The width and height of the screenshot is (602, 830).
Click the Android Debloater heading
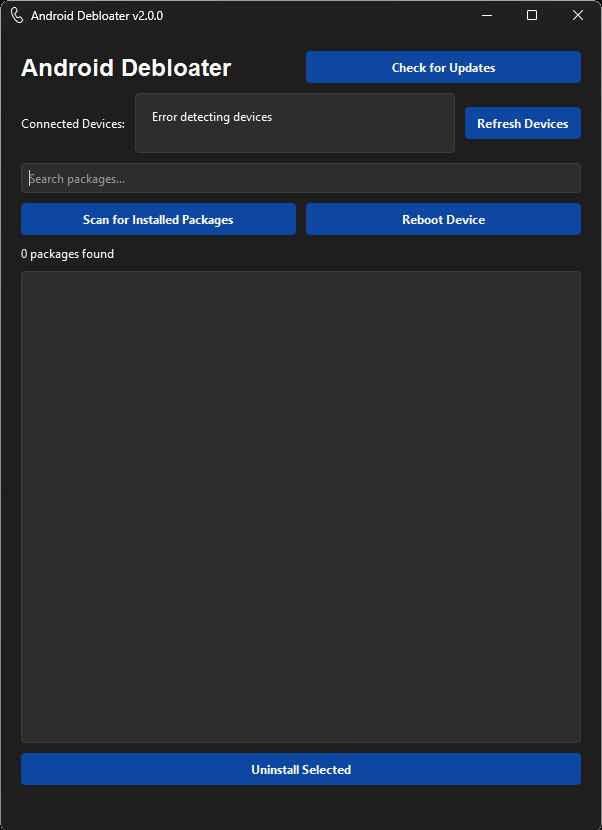(x=126, y=68)
